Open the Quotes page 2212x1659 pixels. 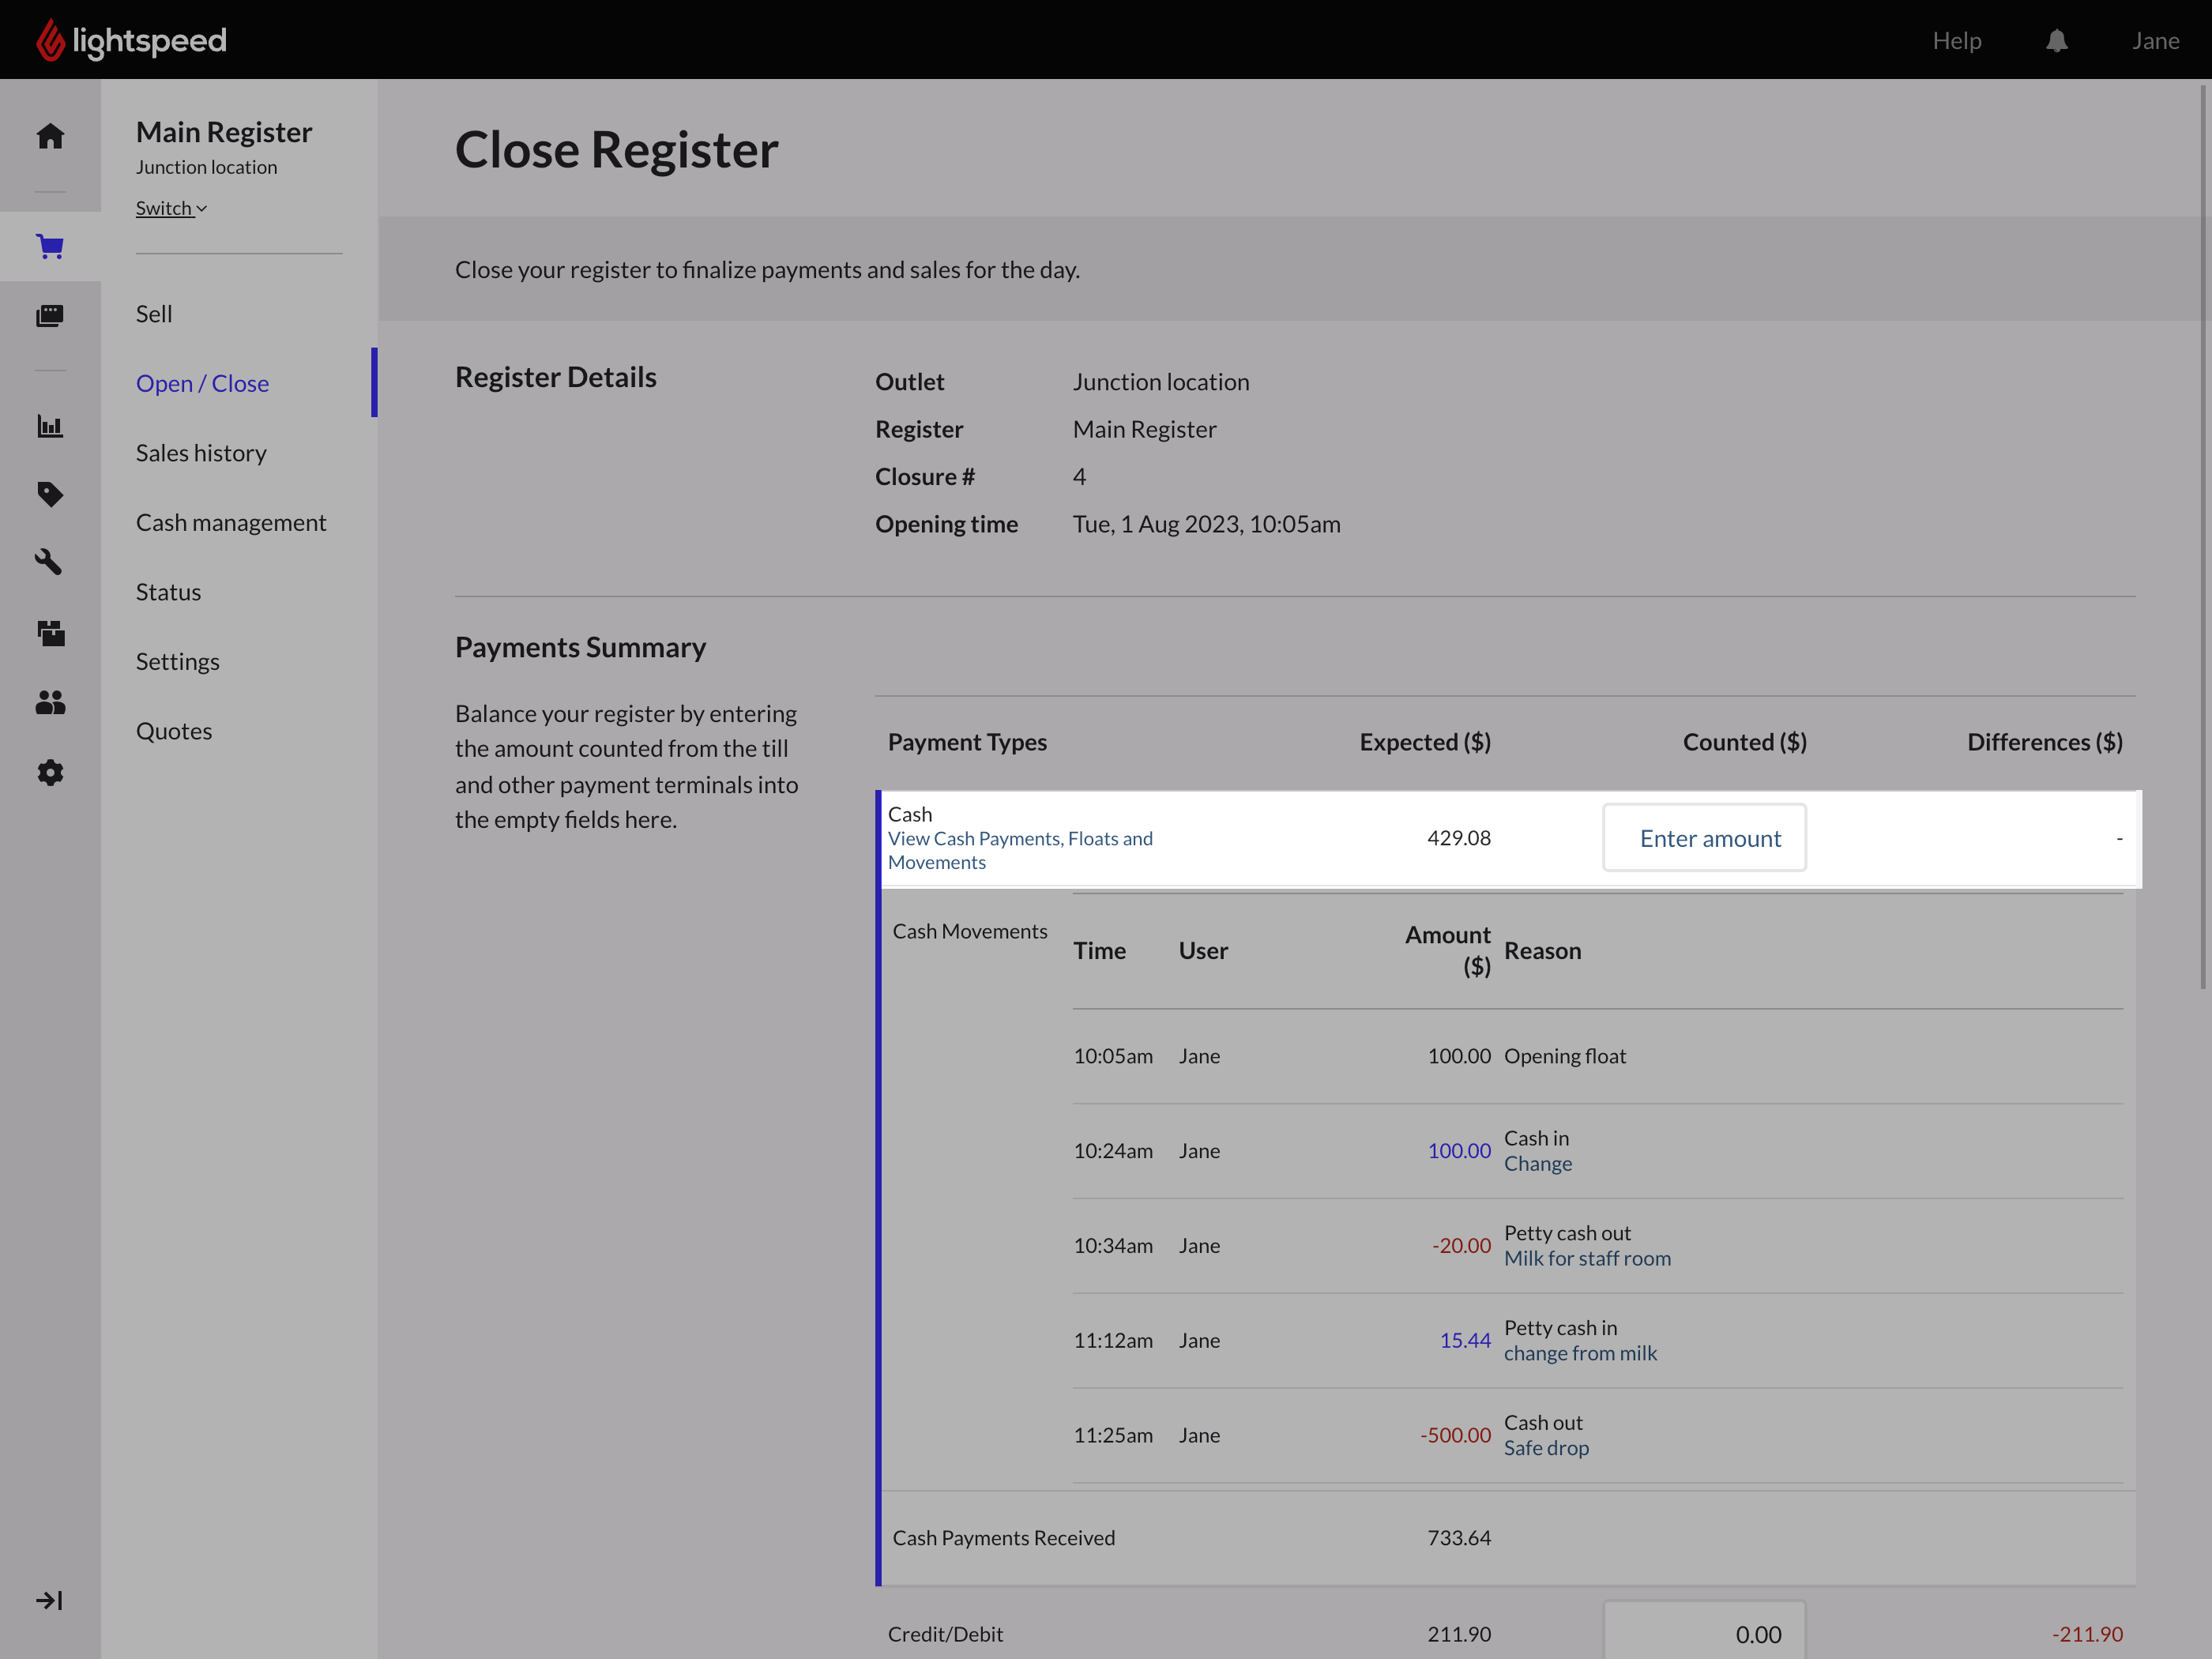point(174,731)
